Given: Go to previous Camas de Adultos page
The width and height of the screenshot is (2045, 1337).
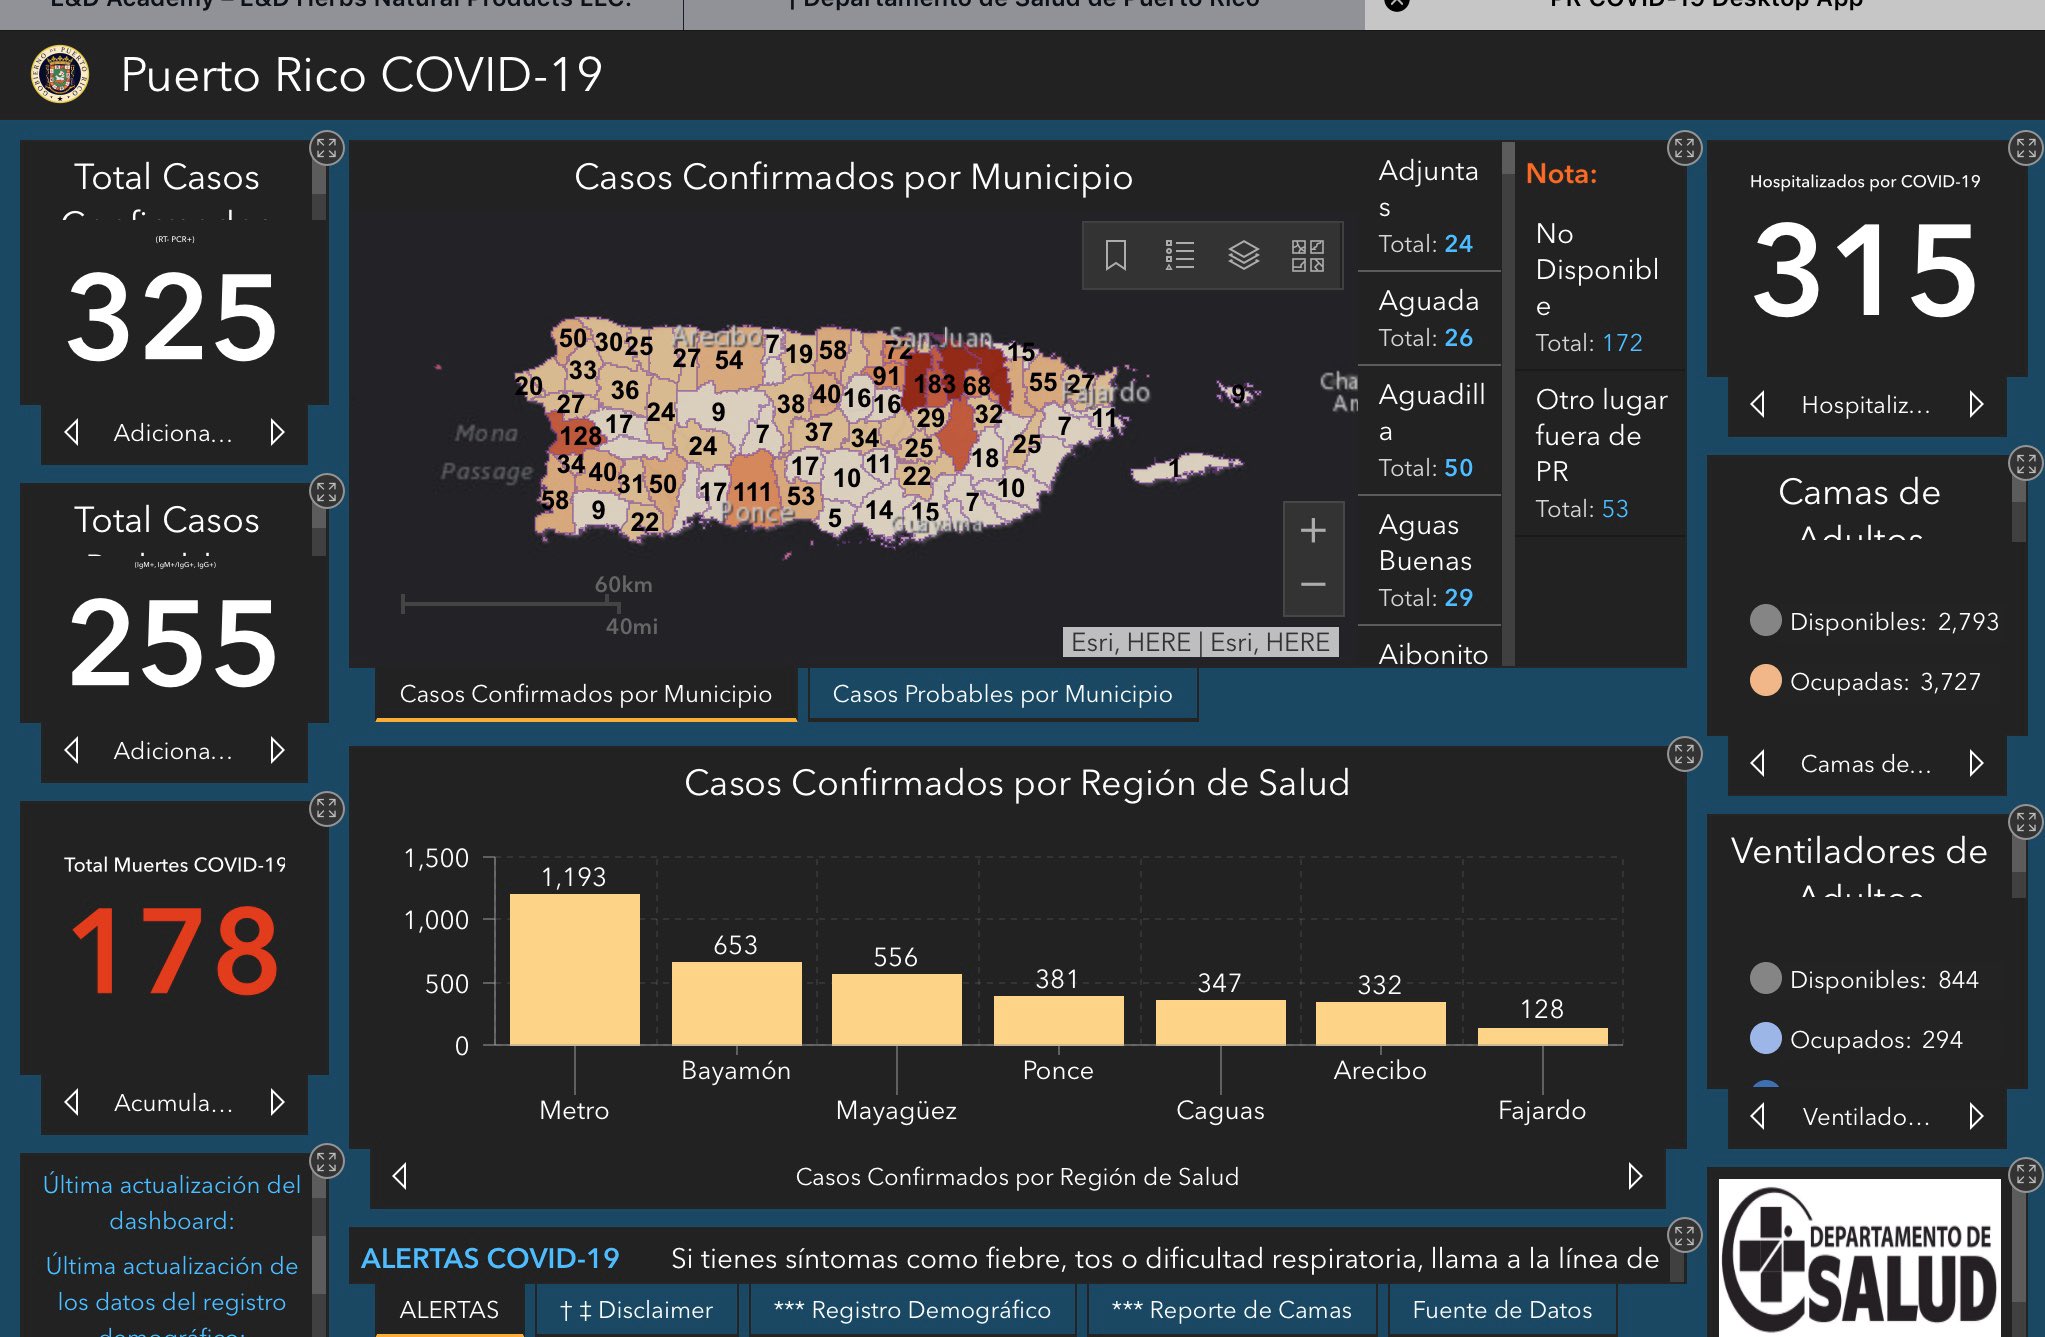Looking at the screenshot, I should [1758, 763].
